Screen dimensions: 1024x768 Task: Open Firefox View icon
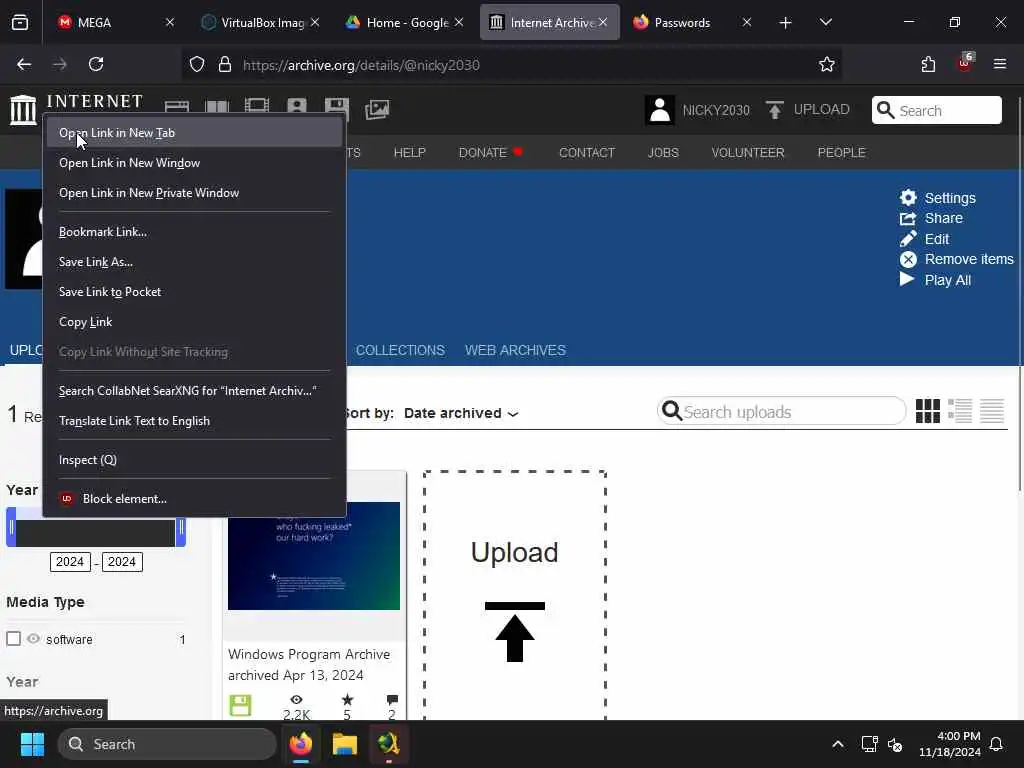click(20, 23)
